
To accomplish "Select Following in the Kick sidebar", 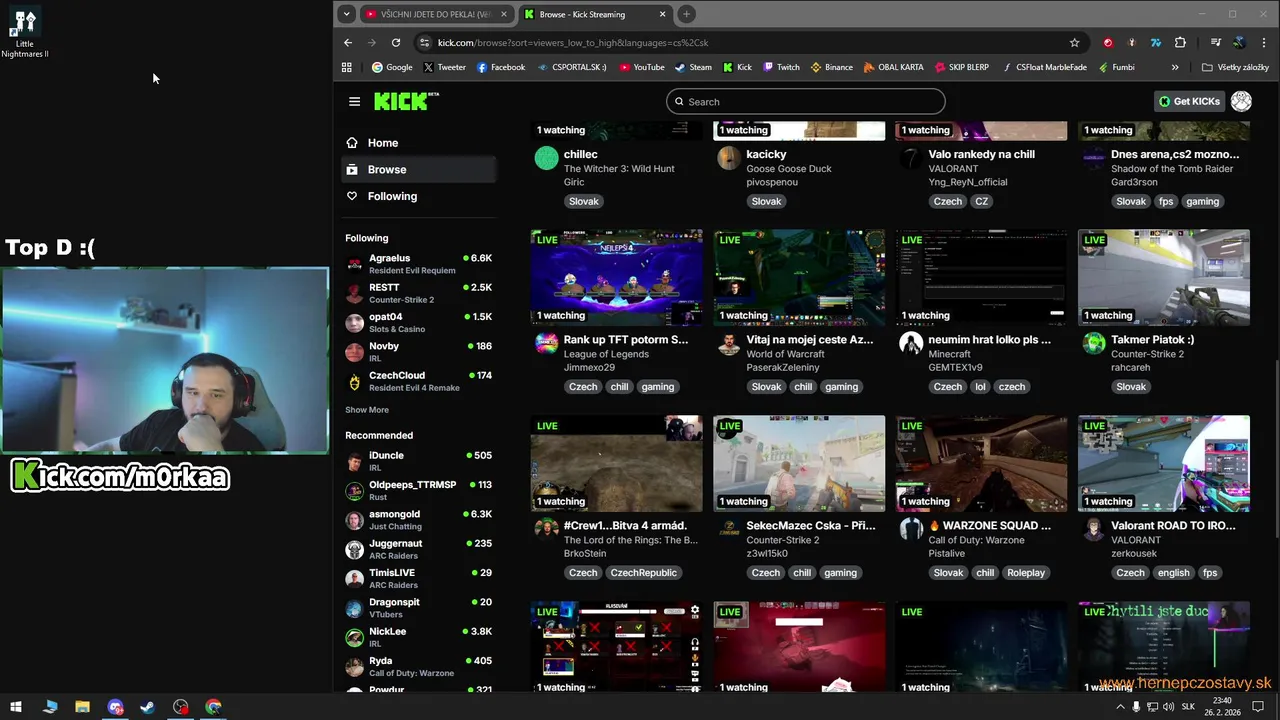I will [x=418, y=196].
